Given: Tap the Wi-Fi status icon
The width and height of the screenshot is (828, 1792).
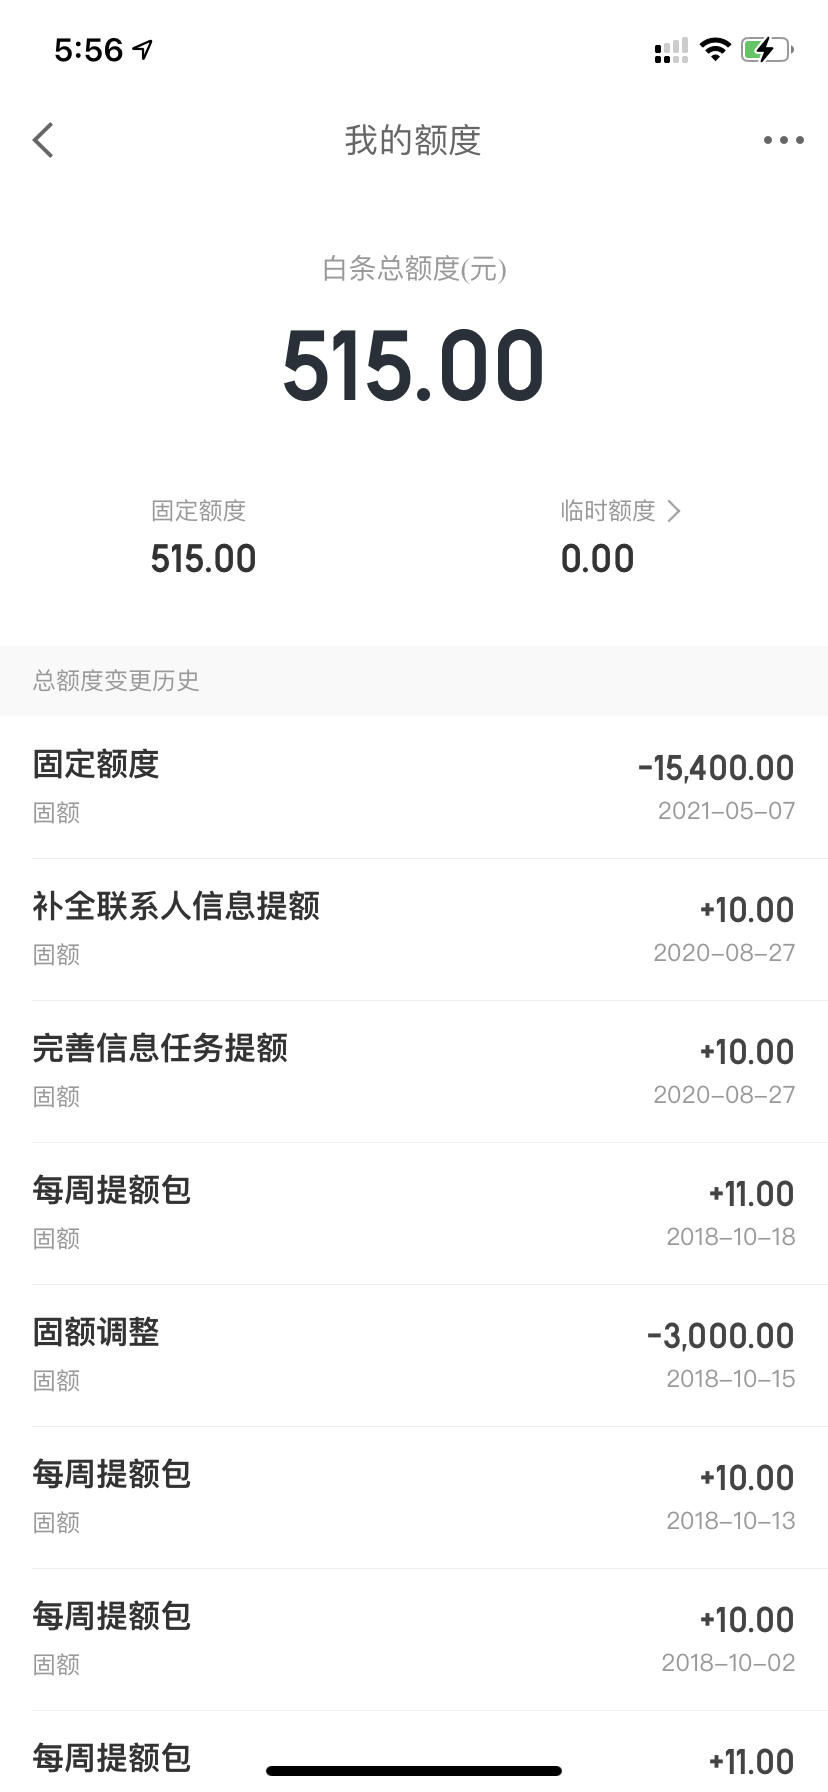Looking at the screenshot, I should (x=715, y=49).
